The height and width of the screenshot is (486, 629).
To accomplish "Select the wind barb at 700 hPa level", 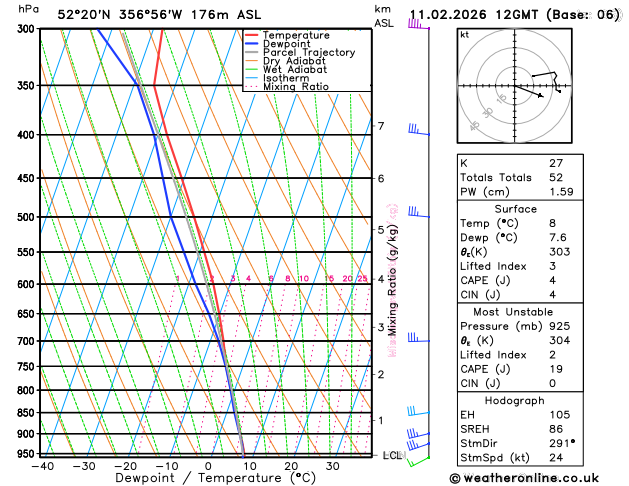I will point(416,338).
